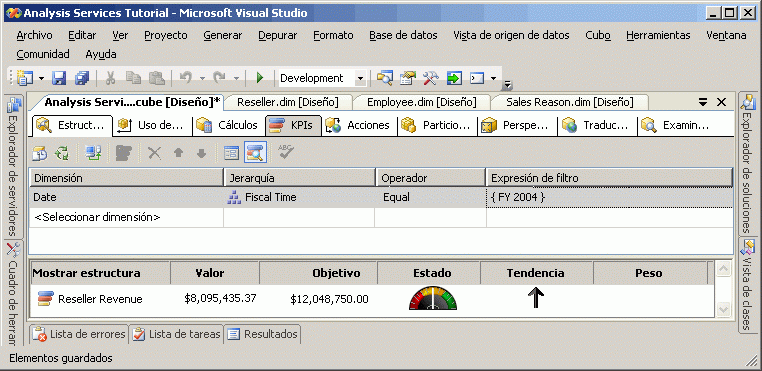Open the Lista de tareas panel
Screen dimensions: 762x371
point(176,334)
